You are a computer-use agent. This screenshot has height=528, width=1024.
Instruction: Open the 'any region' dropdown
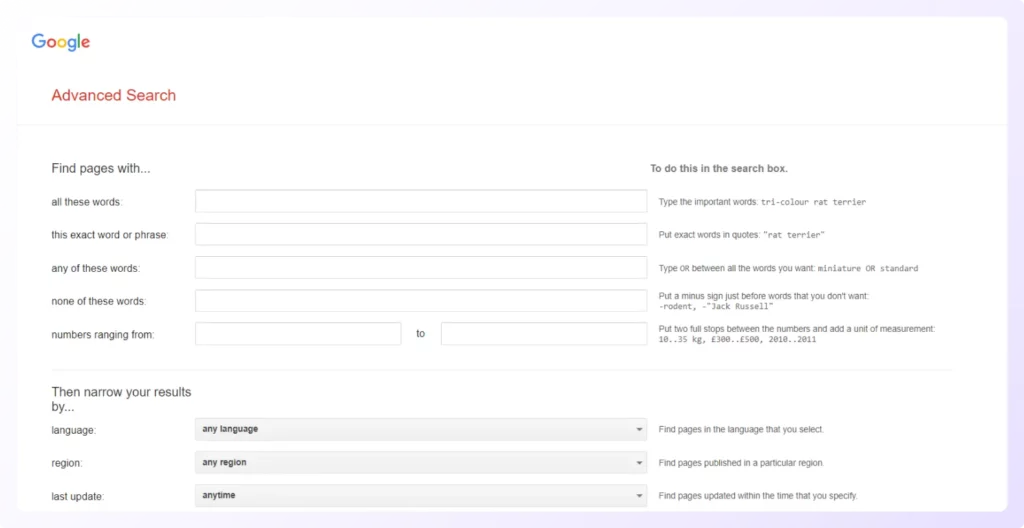click(421, 463)
